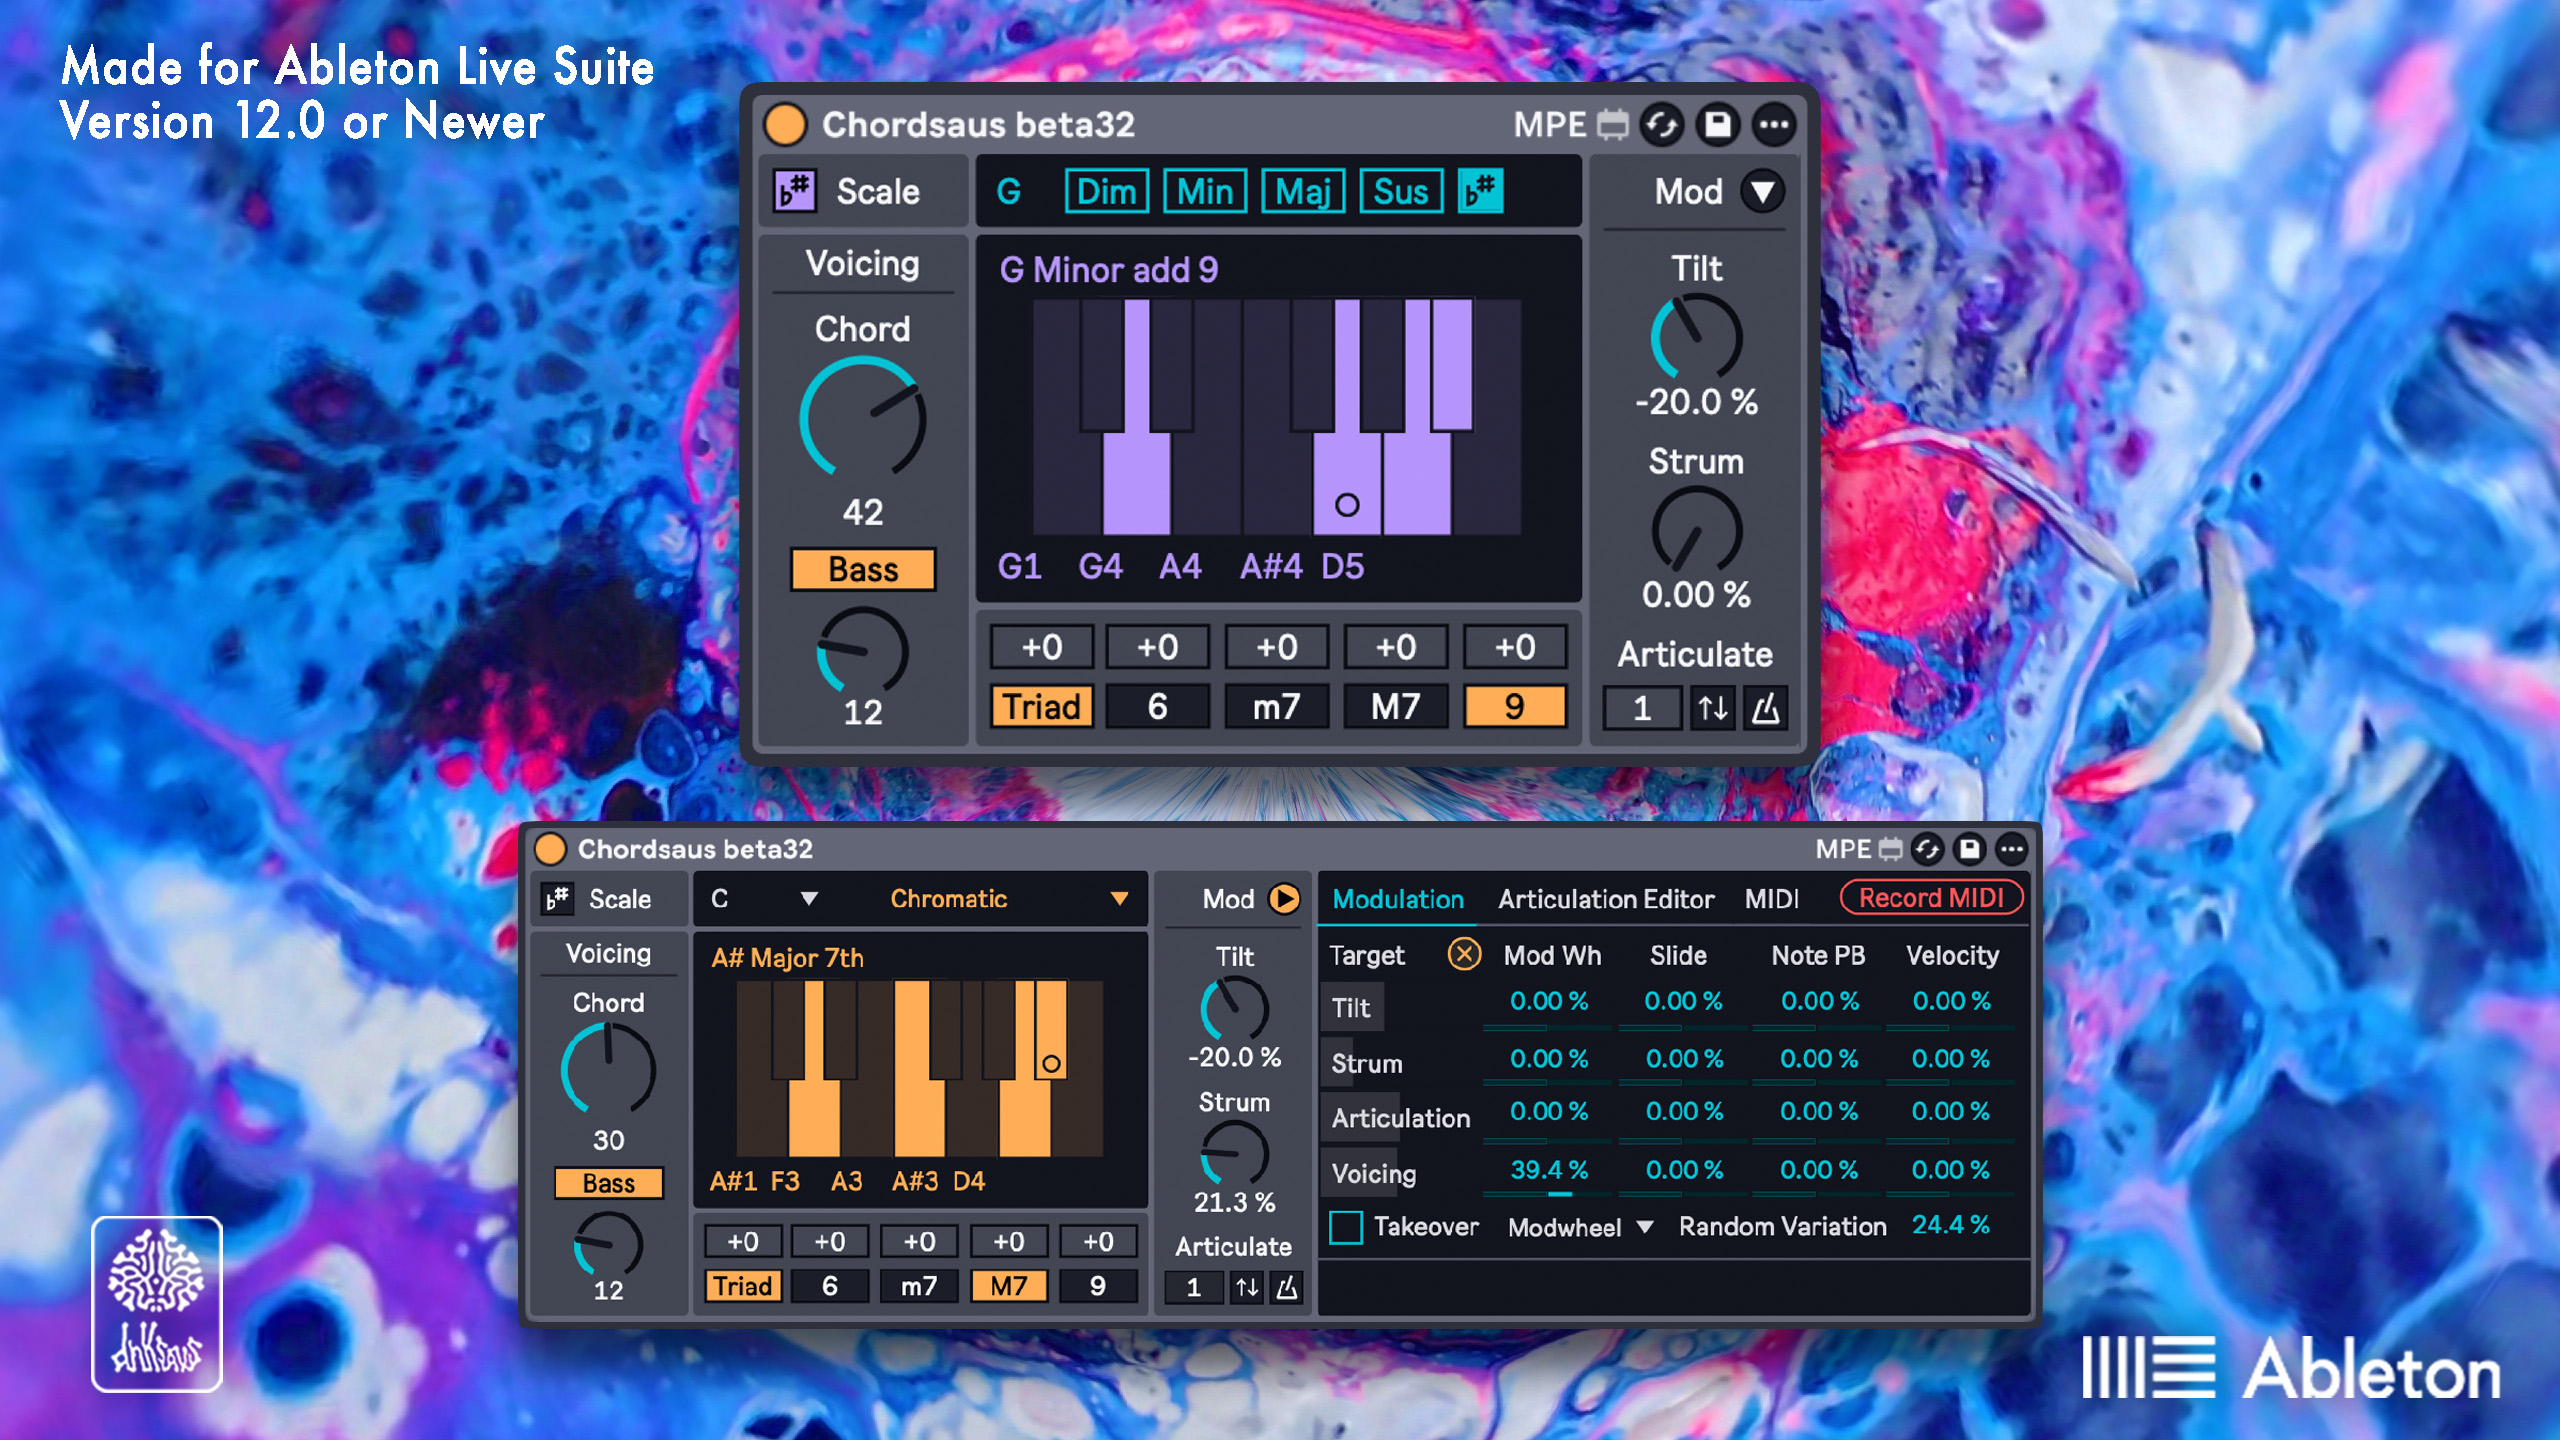Enable the Takeover checkbox
Viewport: 2560px width, 1440px height.
point(1346,1227)
